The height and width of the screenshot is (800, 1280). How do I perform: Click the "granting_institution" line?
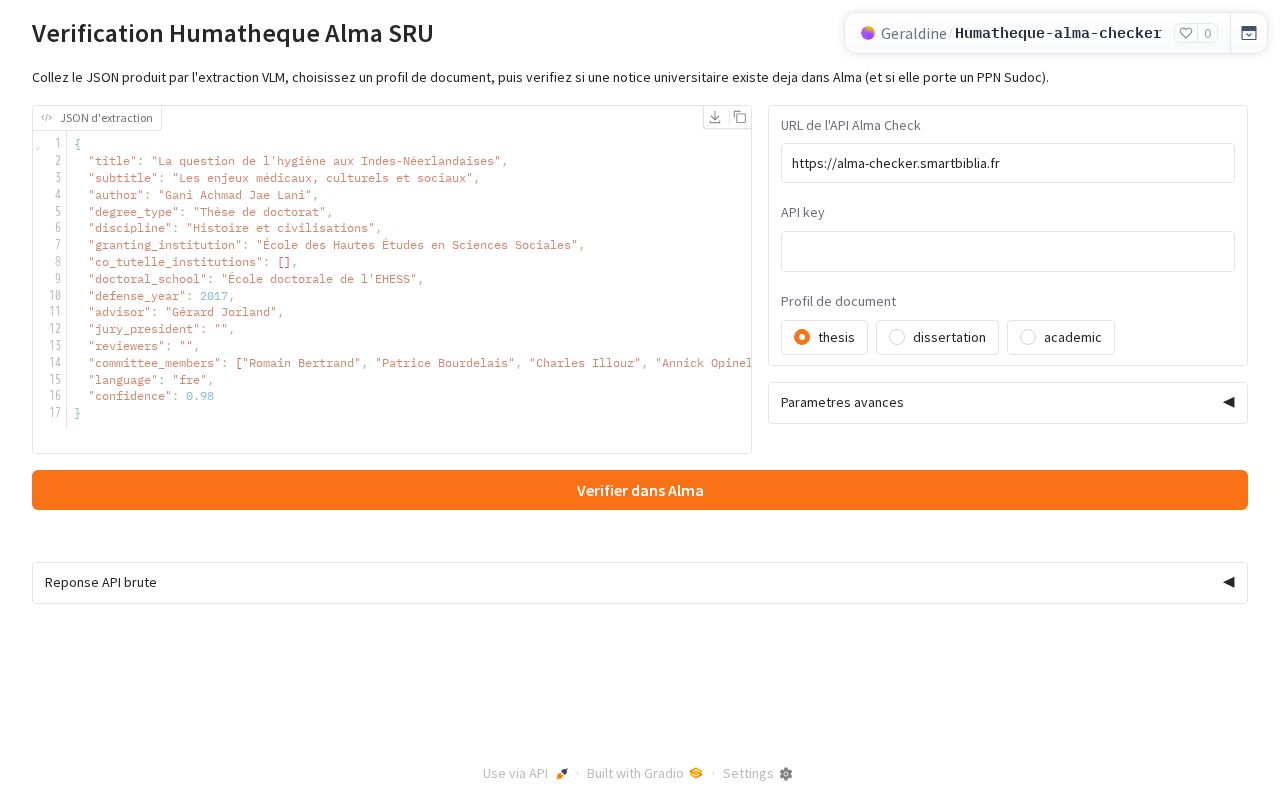pyautogui.click(x=336, y=245)
